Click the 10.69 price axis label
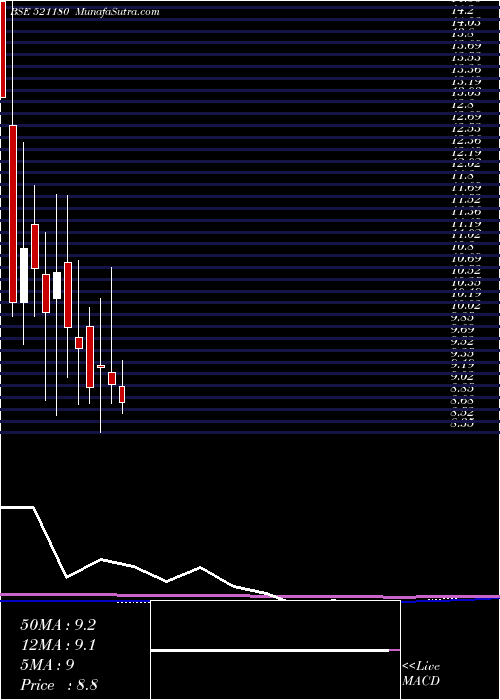This screenshot has width=500, height=700. pyautogui.click(x=466, y=258)
